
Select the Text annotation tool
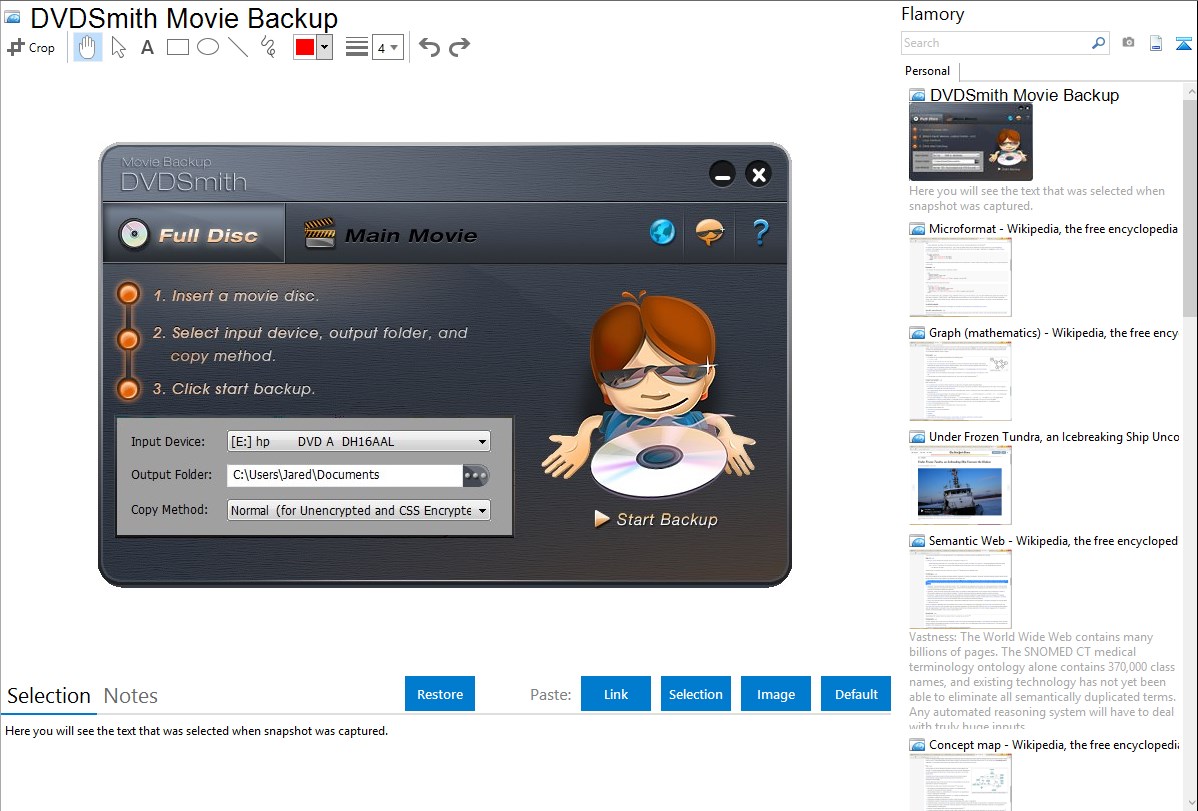tap(147, 47)
